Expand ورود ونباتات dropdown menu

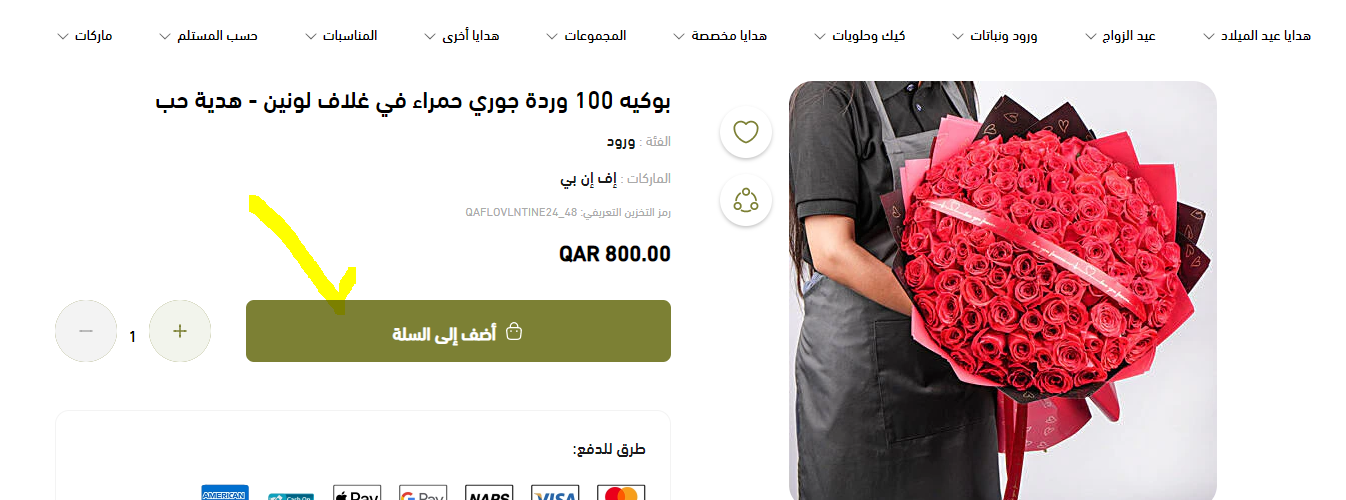click(x=994, y=36)
